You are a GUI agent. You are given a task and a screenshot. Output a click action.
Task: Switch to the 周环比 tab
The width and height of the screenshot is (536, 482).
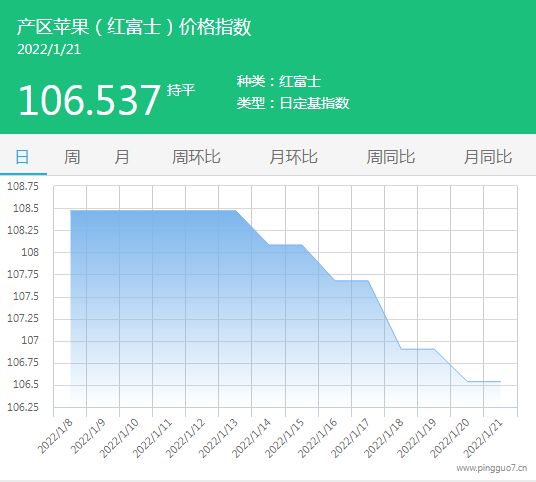[196, 157]
